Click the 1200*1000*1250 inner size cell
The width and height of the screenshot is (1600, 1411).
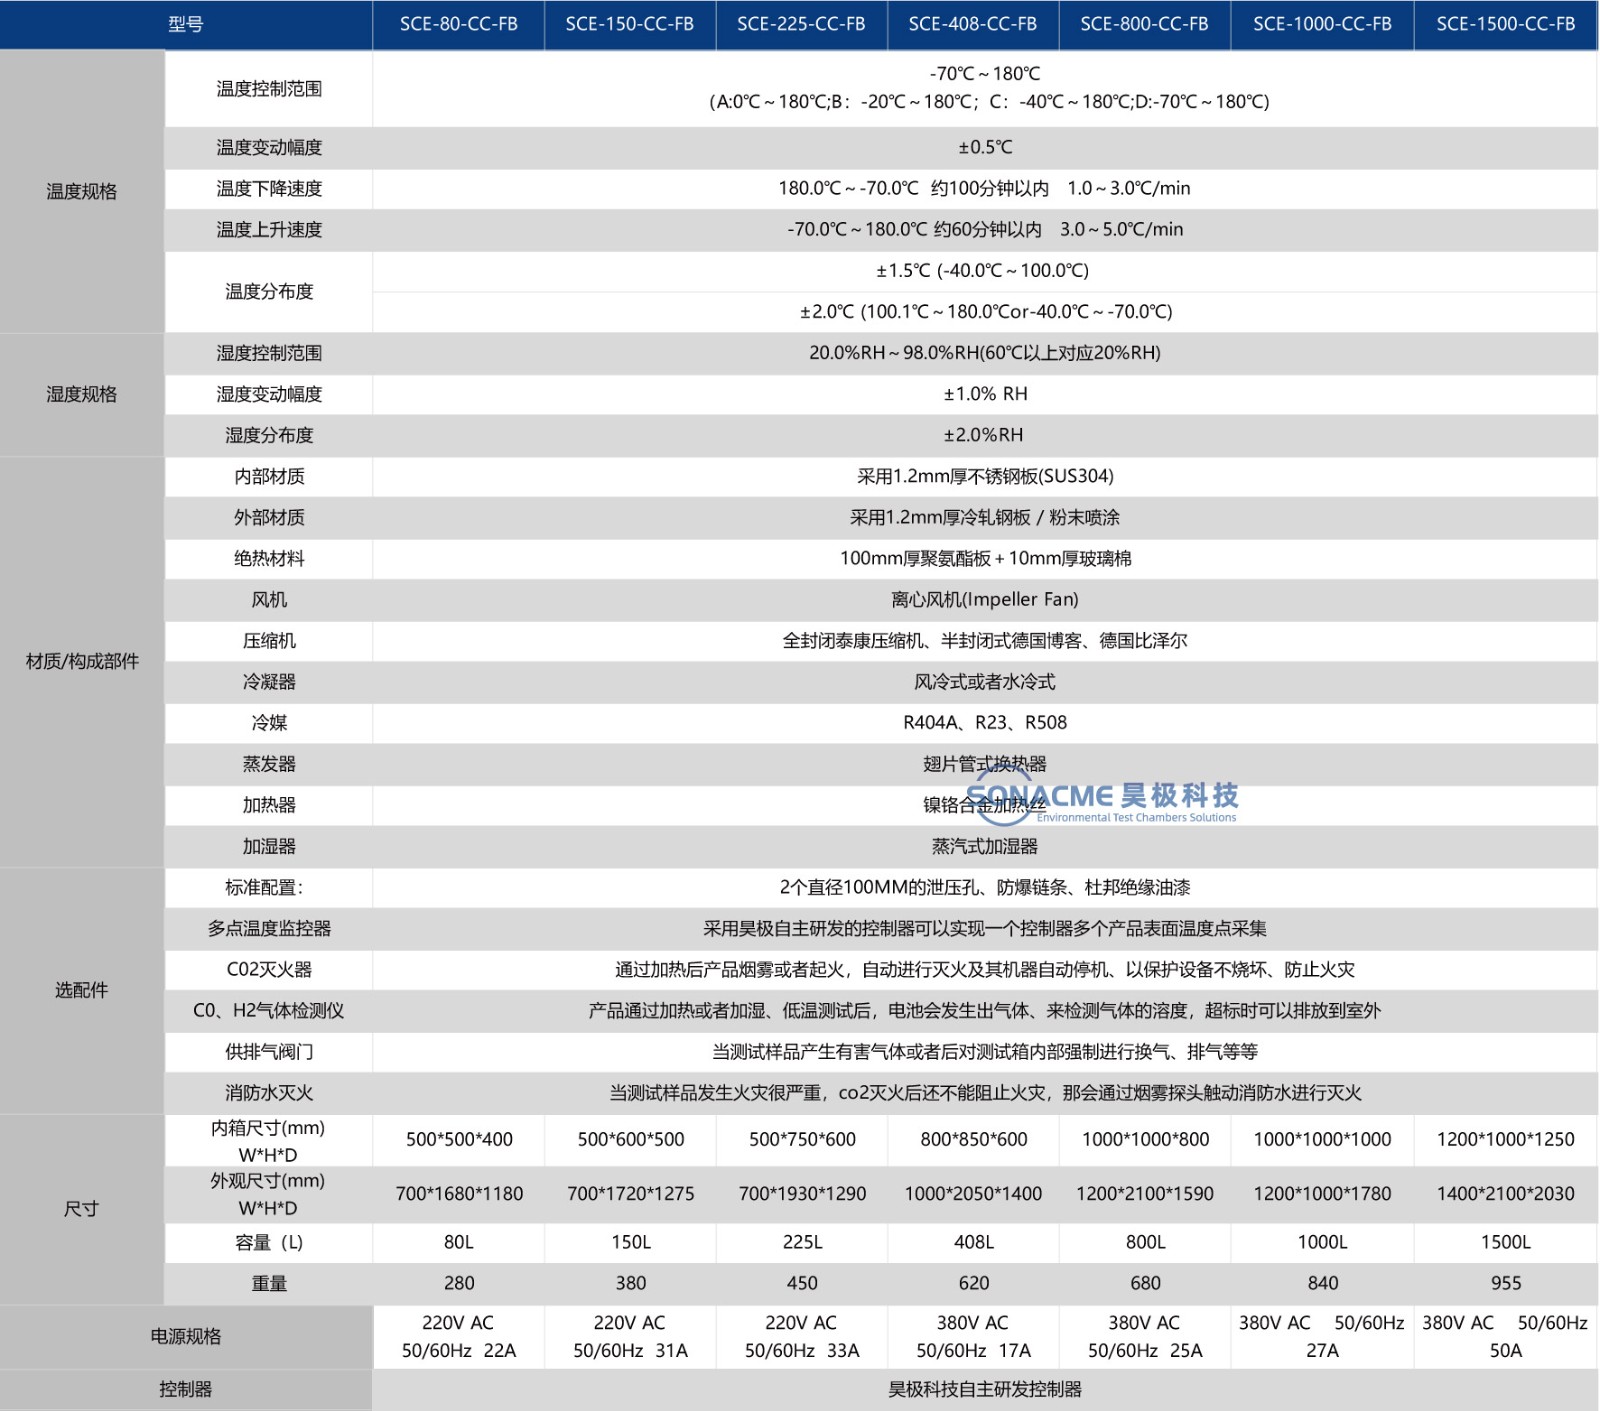coord(1506,1139)
